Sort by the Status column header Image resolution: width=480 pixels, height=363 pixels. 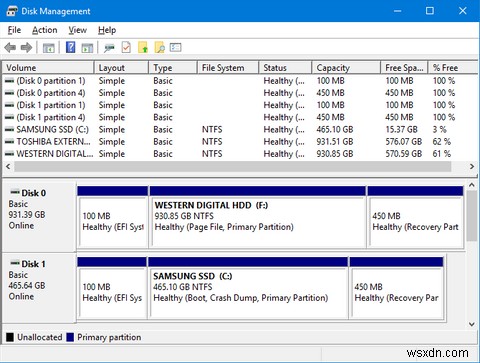(285, 68)
